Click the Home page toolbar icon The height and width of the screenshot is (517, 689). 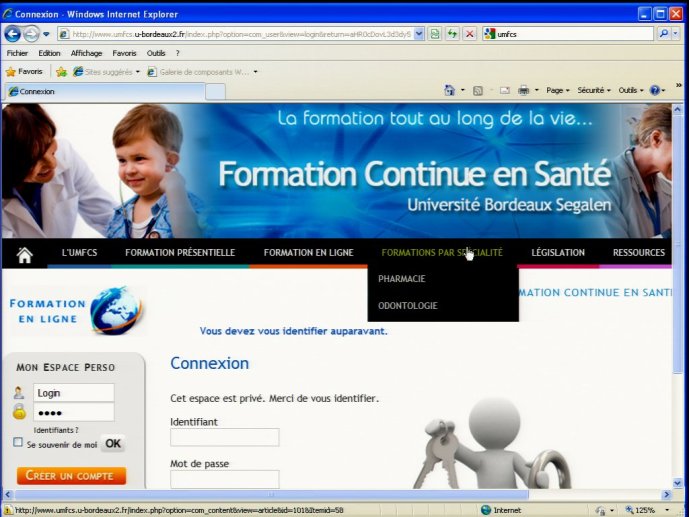click(x=450, y=90)
